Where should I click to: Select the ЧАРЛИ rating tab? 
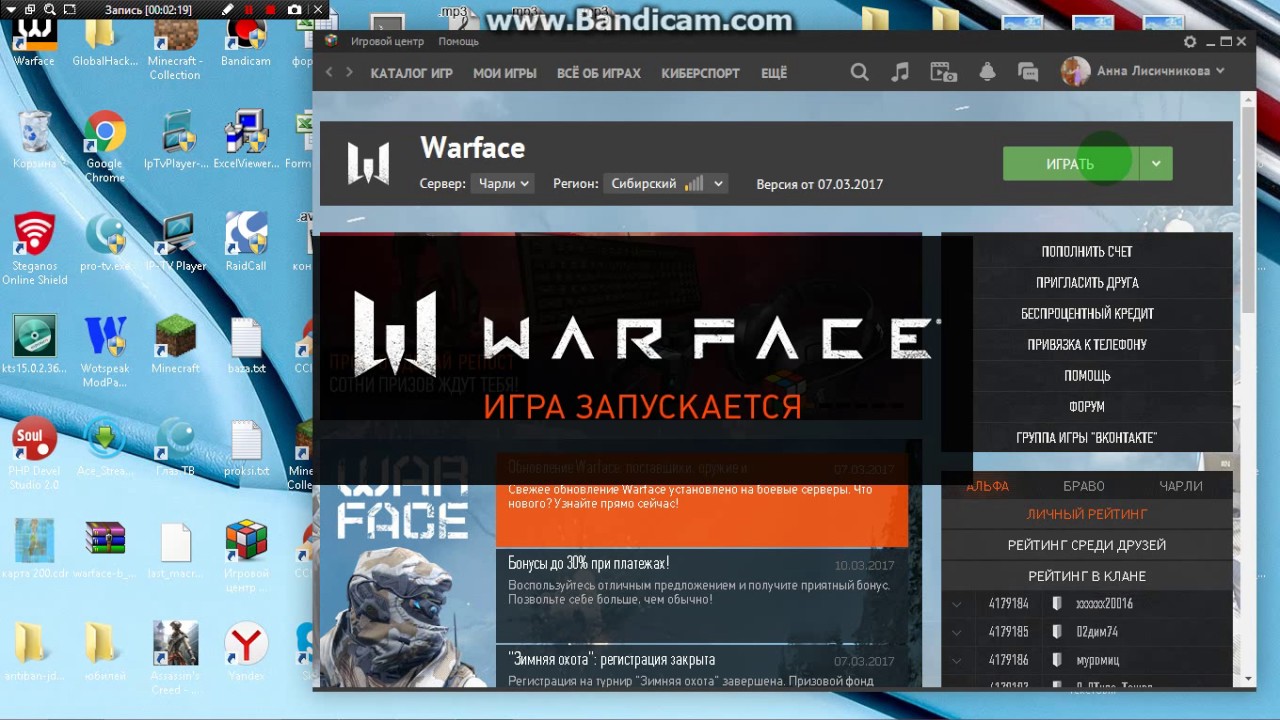click(x=1181, y=486)
